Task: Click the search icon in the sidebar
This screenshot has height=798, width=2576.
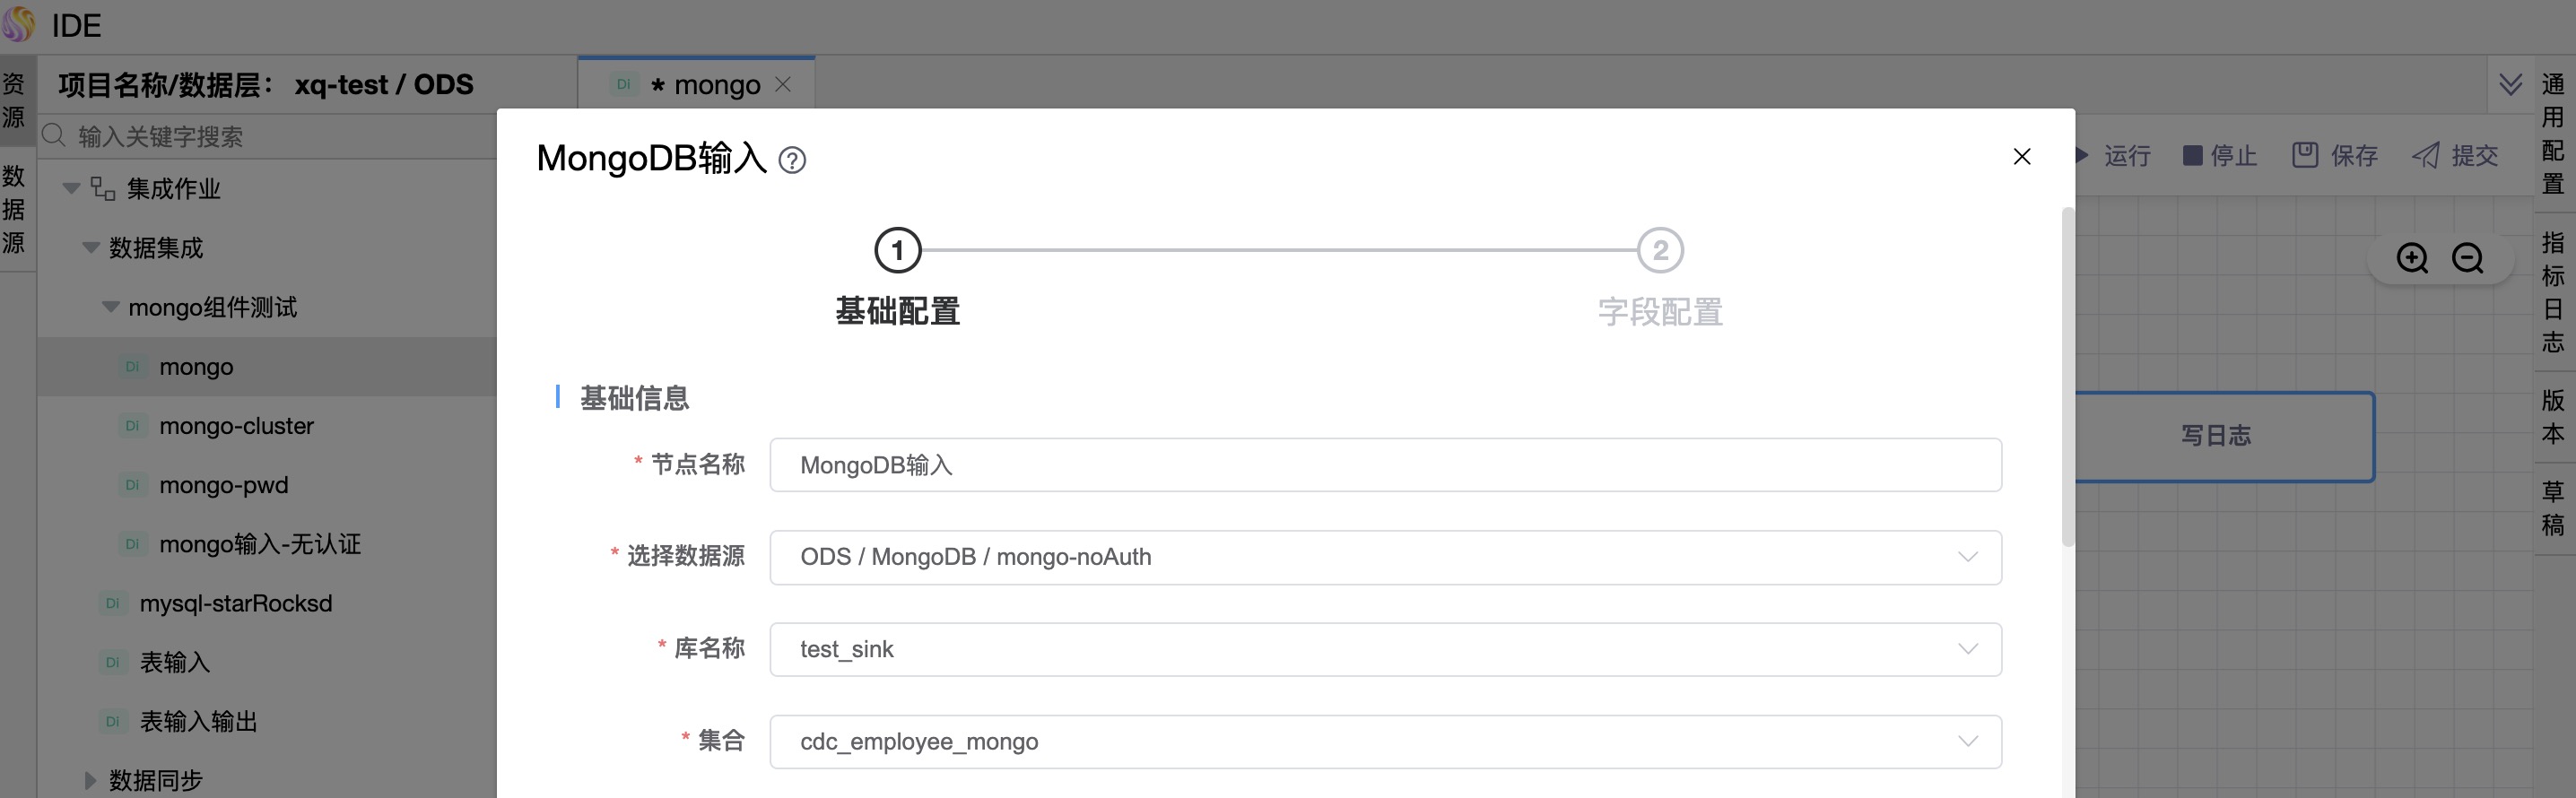Action: point(54,136)
